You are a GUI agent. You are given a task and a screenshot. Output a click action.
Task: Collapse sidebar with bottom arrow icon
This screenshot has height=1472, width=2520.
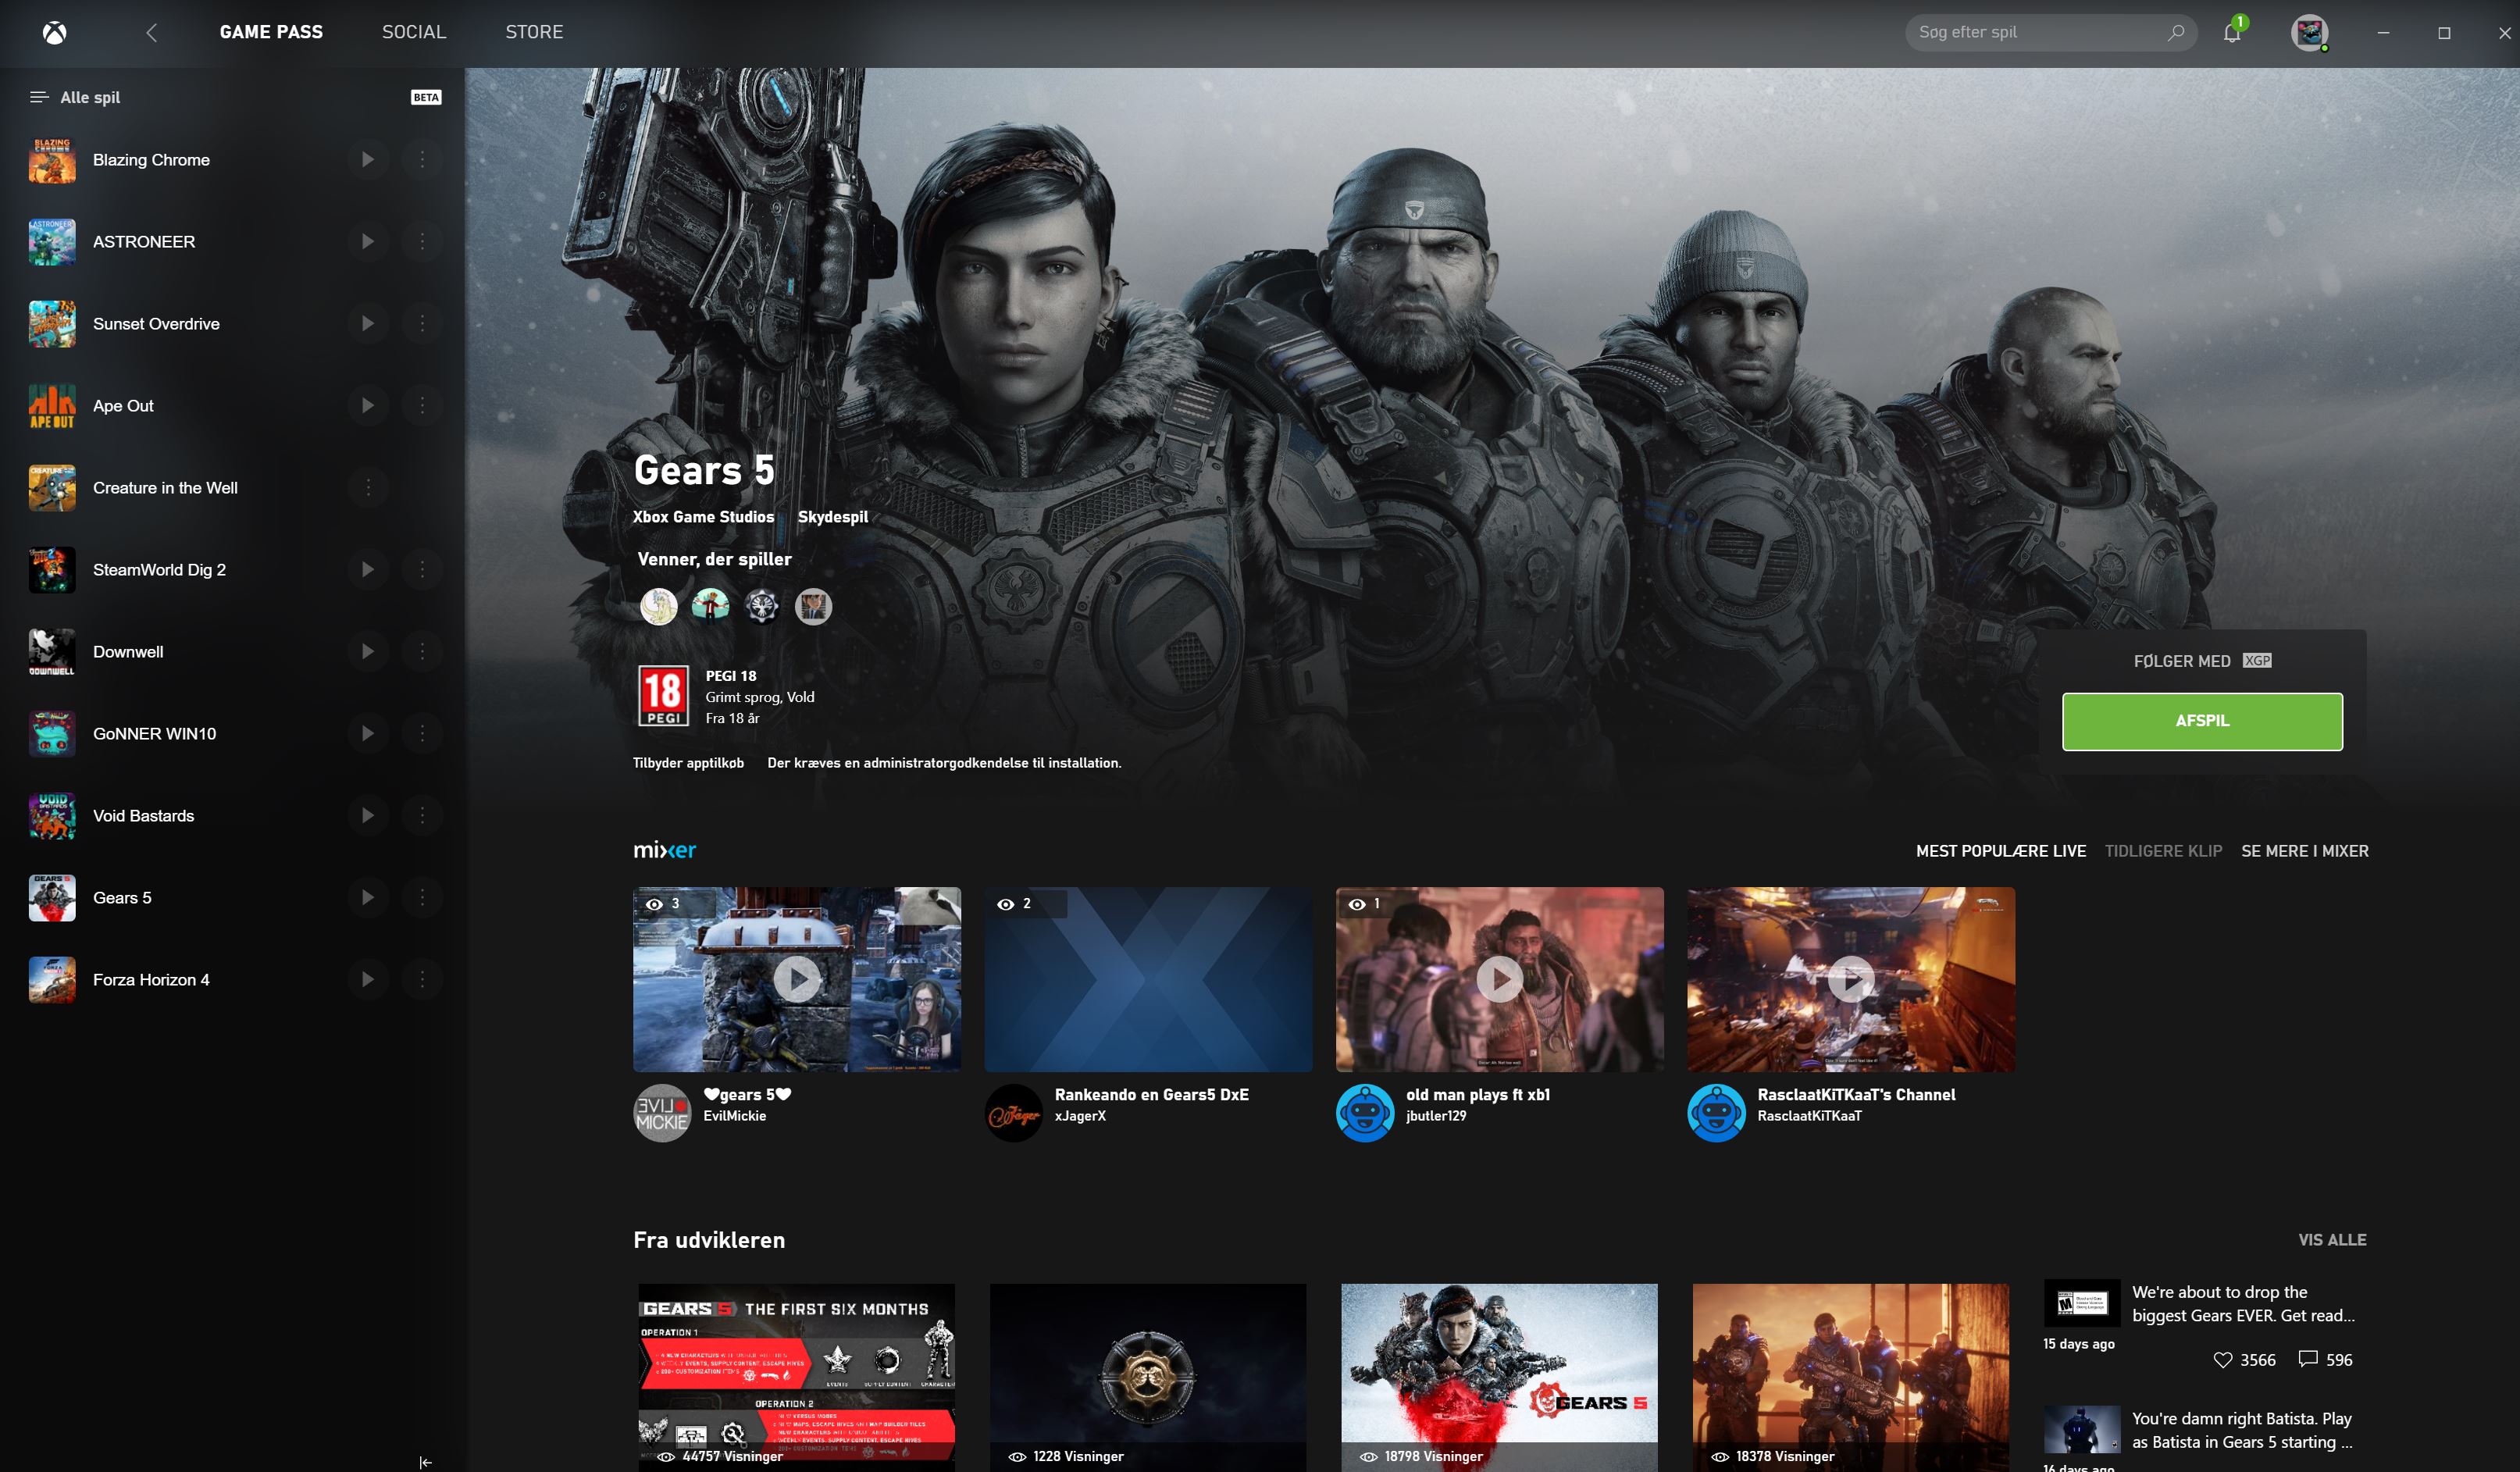(425, 1462)
